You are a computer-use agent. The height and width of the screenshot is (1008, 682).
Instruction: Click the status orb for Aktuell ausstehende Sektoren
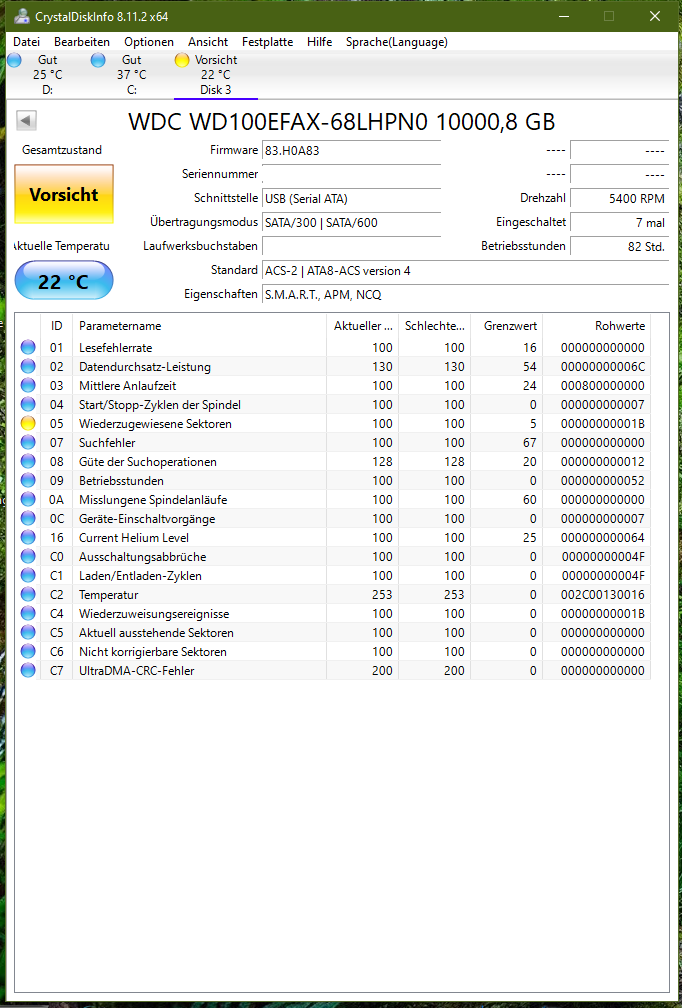pyautogui.click(x=28, y=633)
